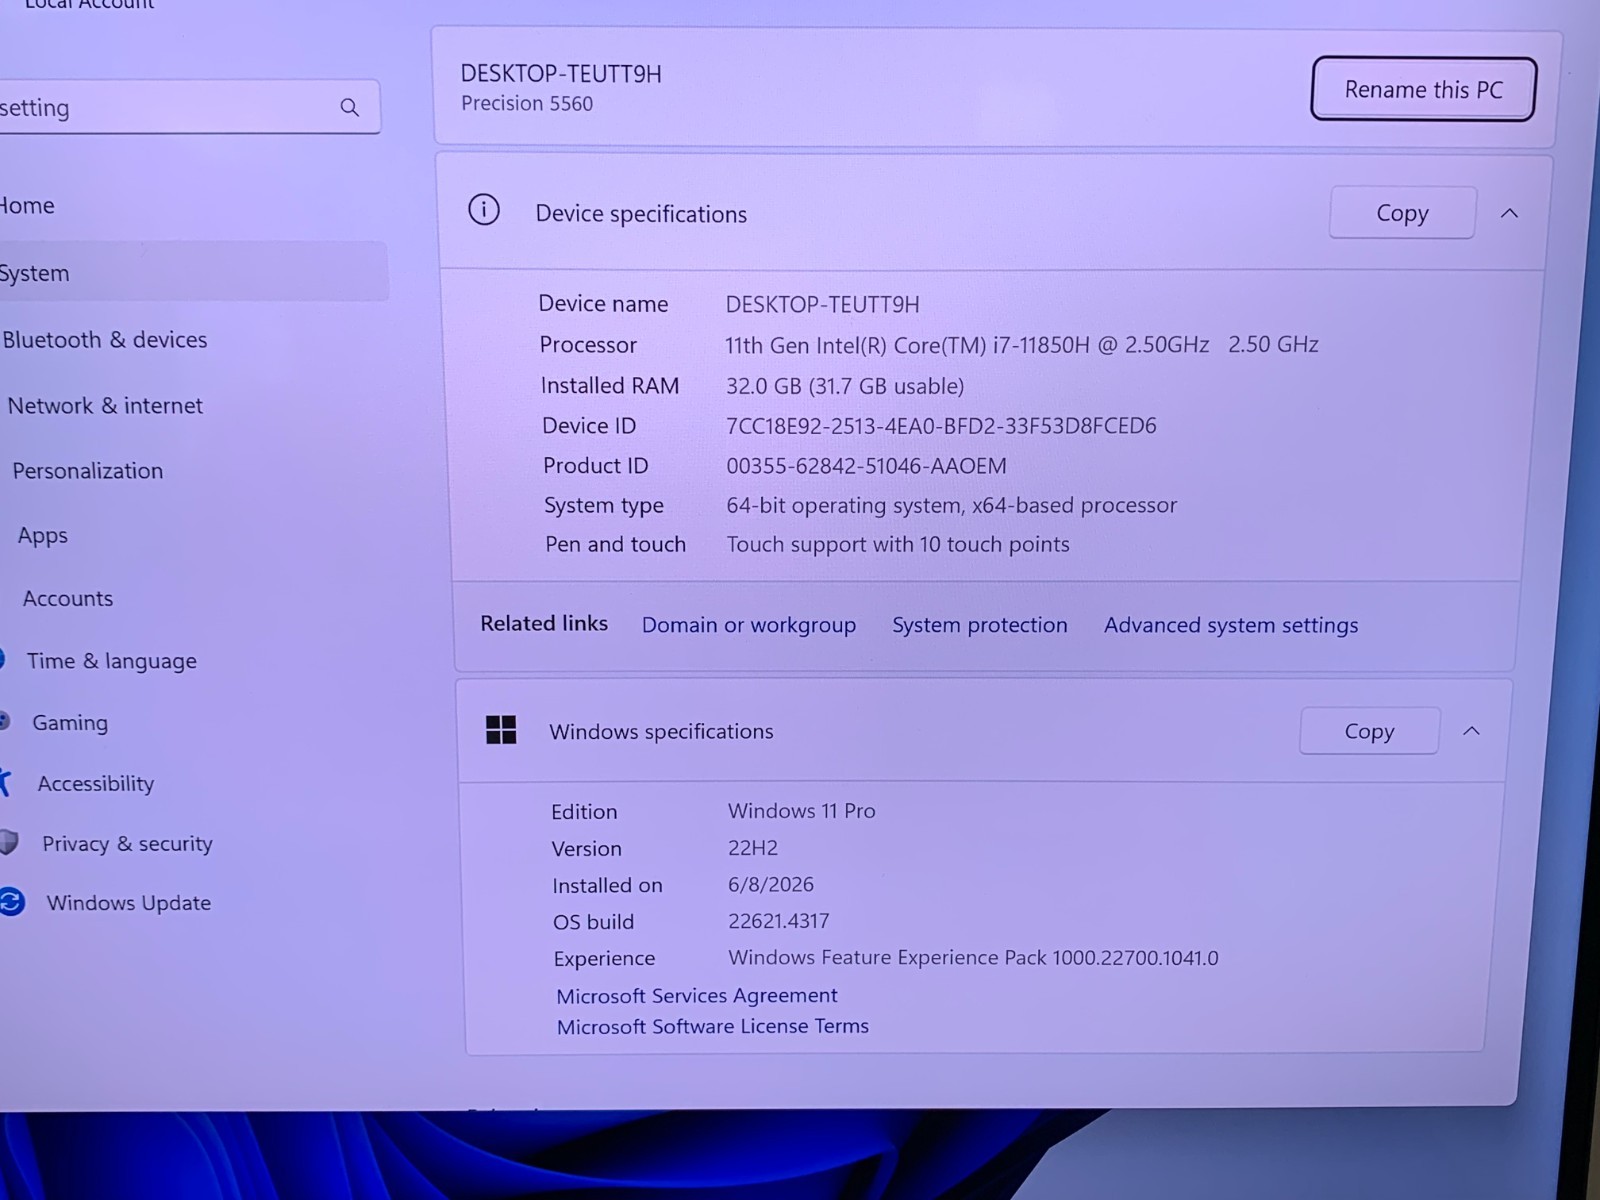Screen dimensions: 1600x1200
Task: Select the Device ID value 7CC18E92-2513-4EA0-BFD2-33F53D8FCED6
Action: (941, 426)
